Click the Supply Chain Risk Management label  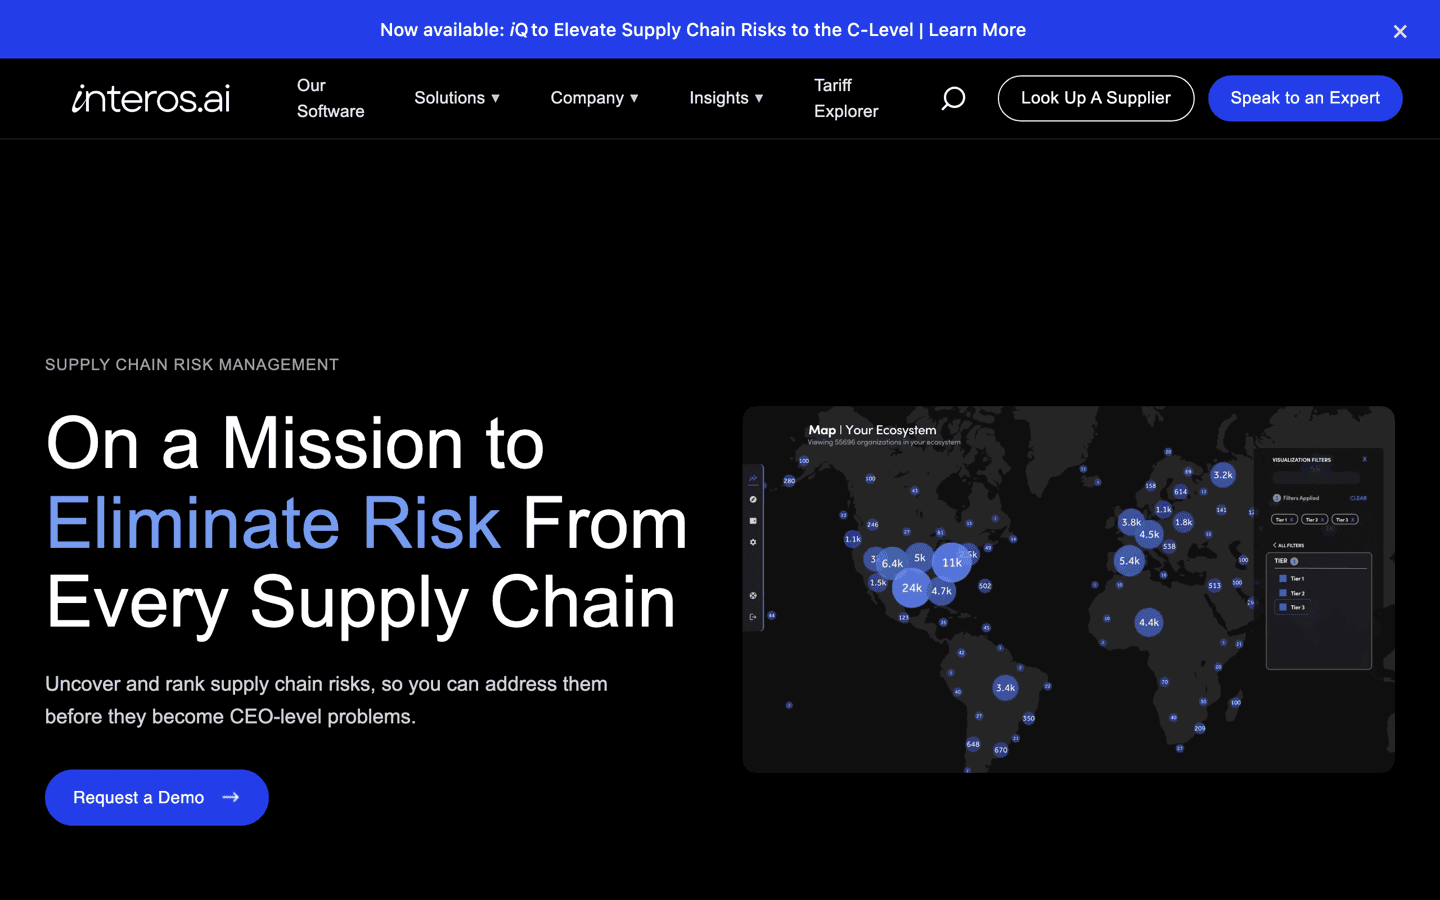pos(192,365)
